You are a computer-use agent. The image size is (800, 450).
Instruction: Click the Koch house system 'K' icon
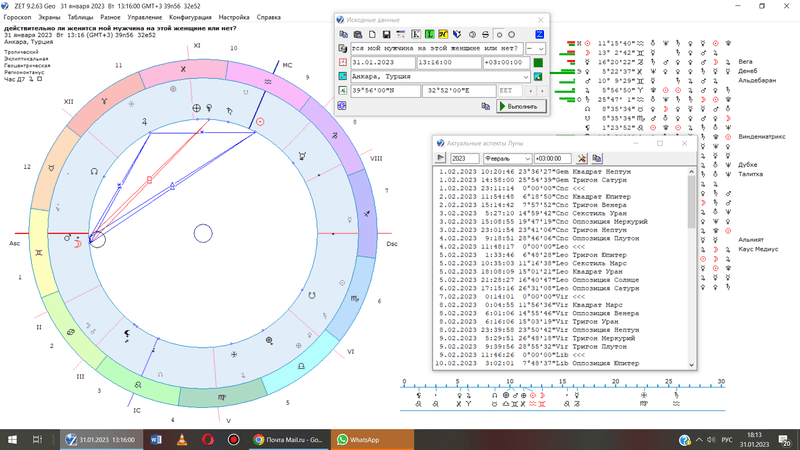tap(415, 34)
